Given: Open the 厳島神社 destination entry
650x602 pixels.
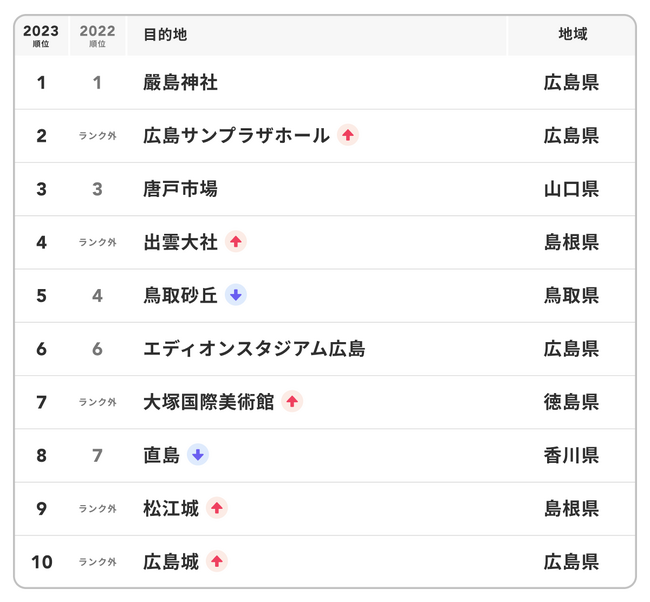Looking at the screenshot, I should coord(180,82).
